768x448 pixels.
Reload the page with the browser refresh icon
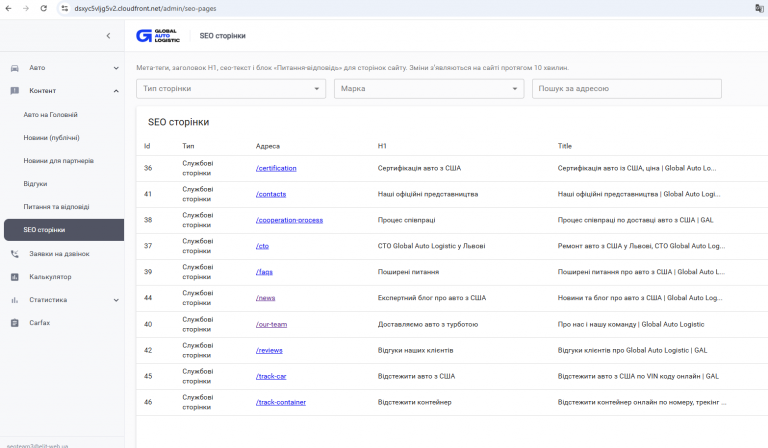point(43,8)
